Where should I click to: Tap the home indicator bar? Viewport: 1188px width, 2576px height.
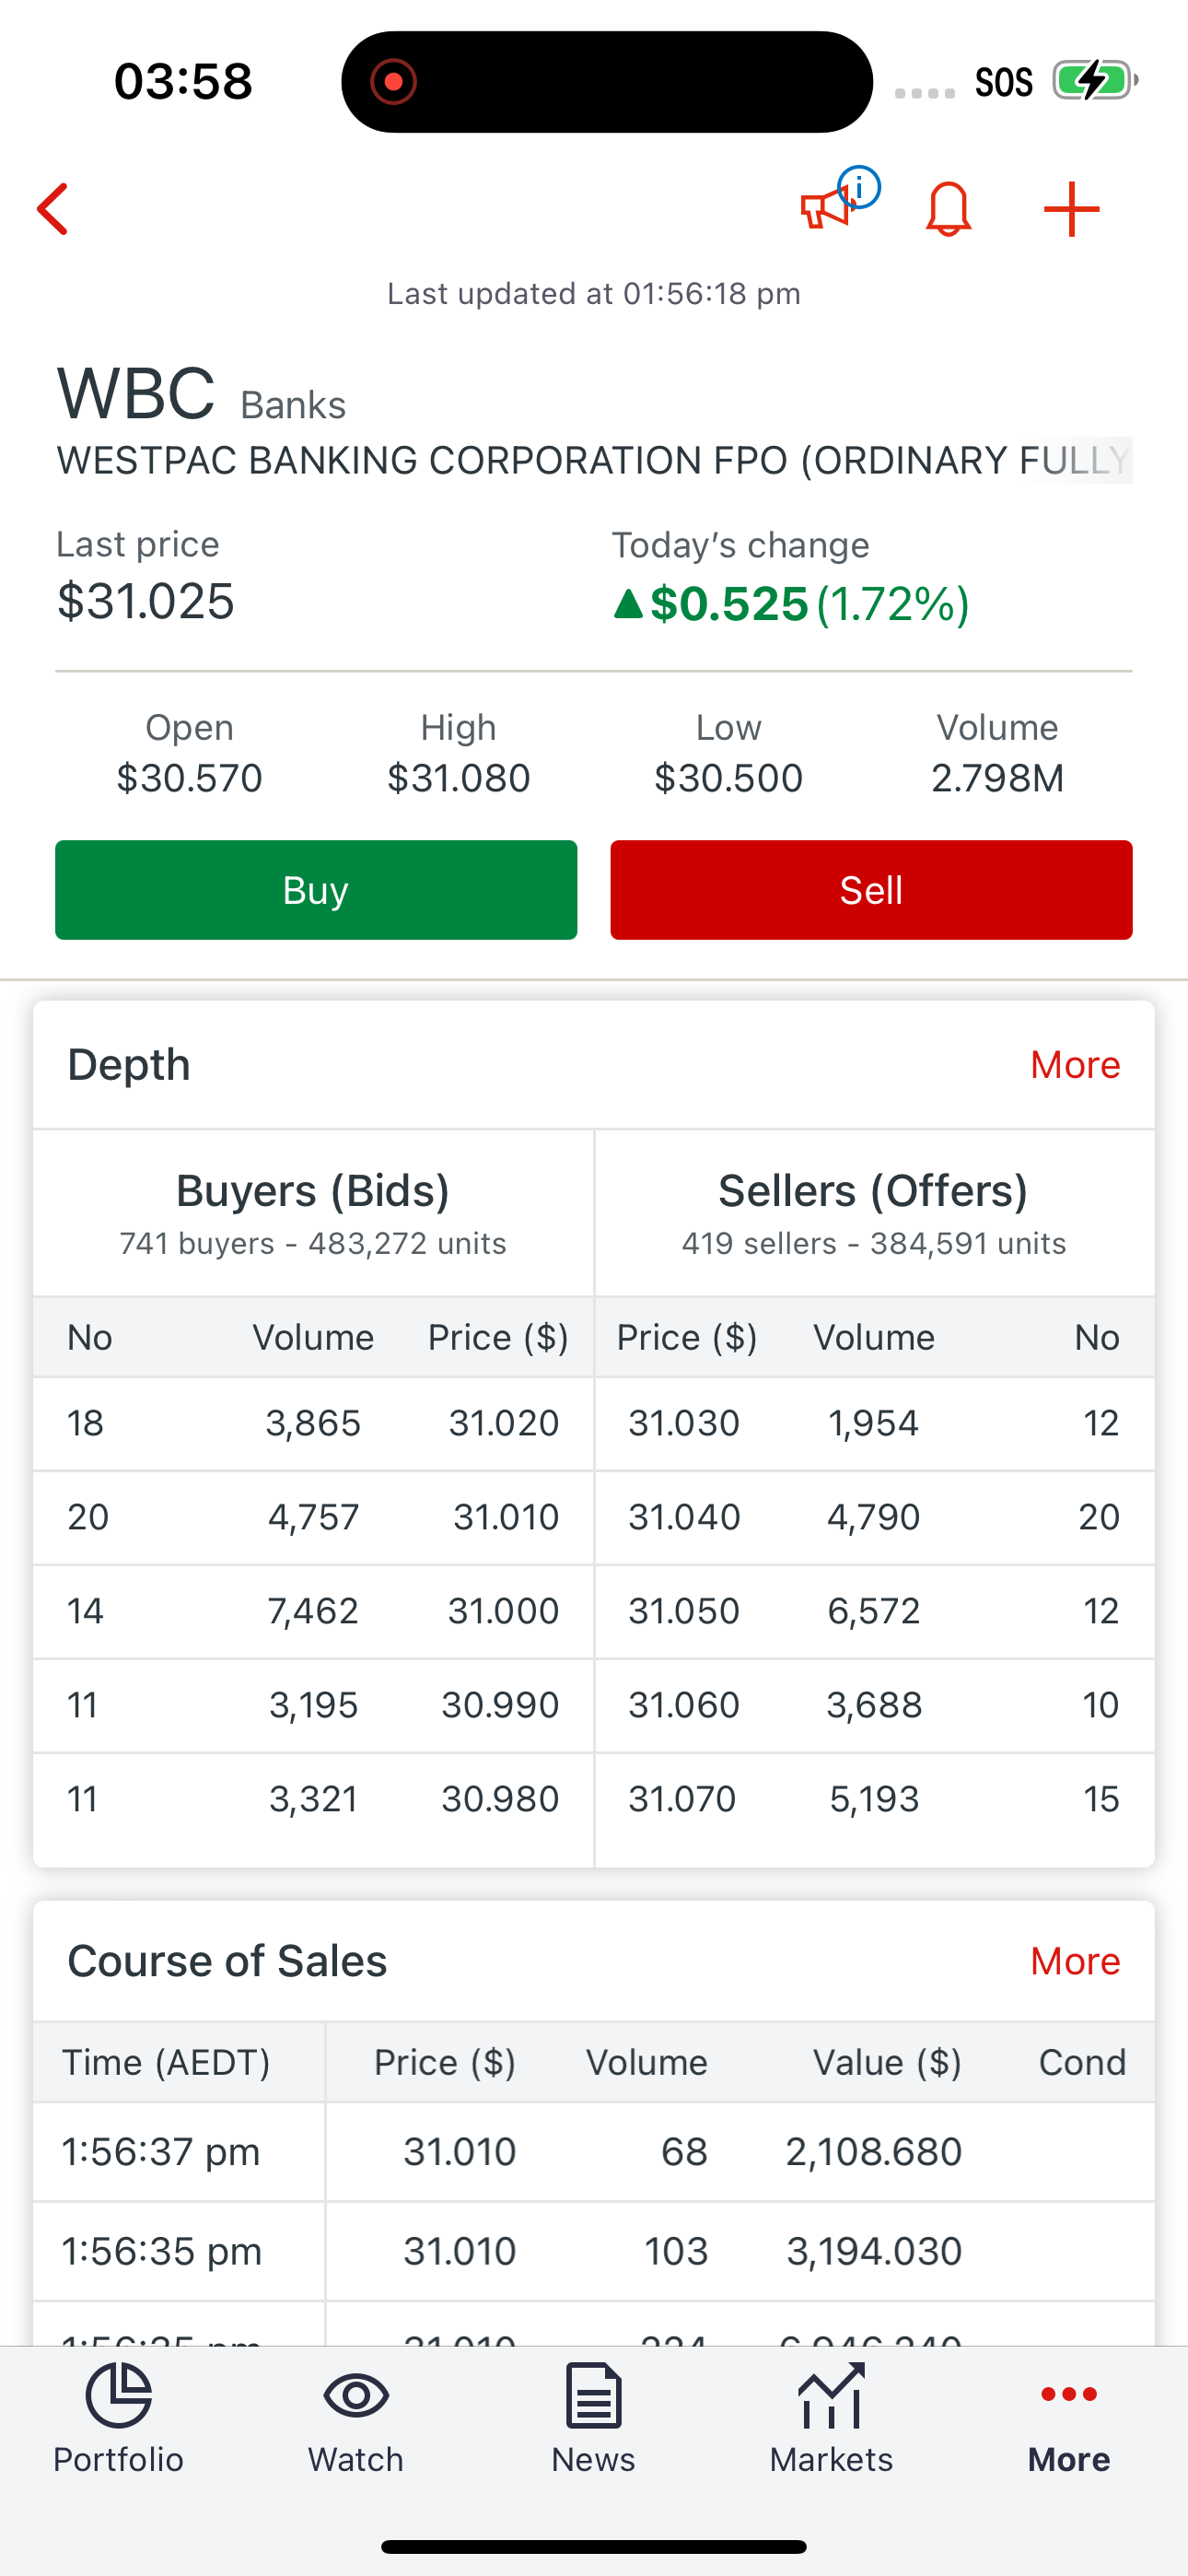point(594,2546)
